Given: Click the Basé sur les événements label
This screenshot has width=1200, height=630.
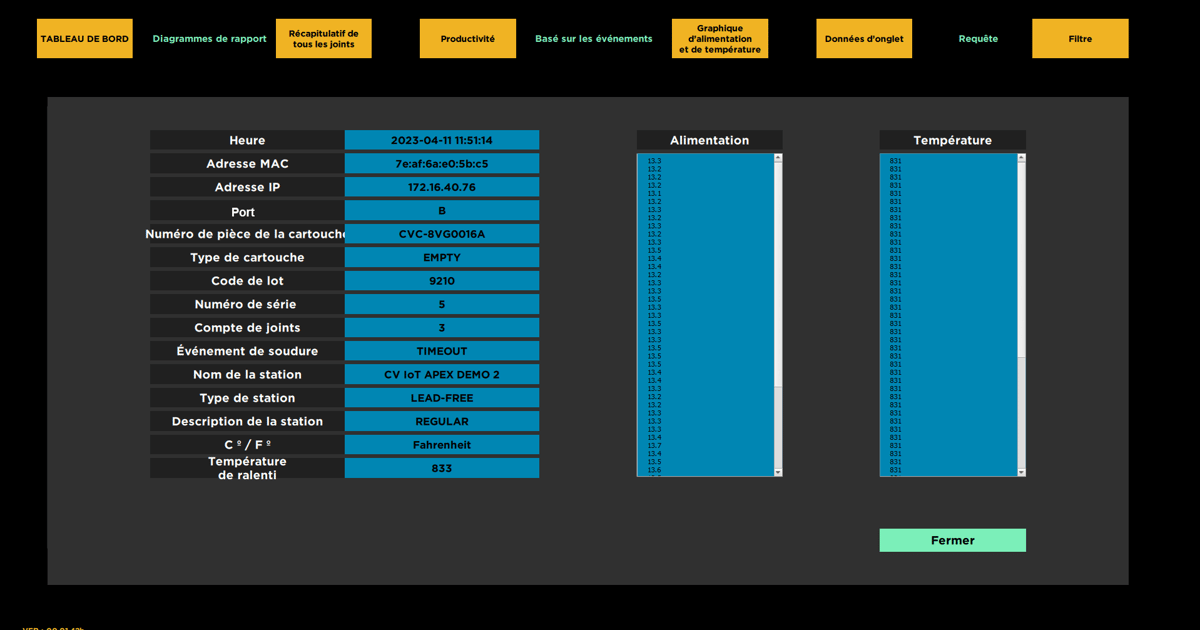Looking at the screenshot, I should tap(593, 39).
